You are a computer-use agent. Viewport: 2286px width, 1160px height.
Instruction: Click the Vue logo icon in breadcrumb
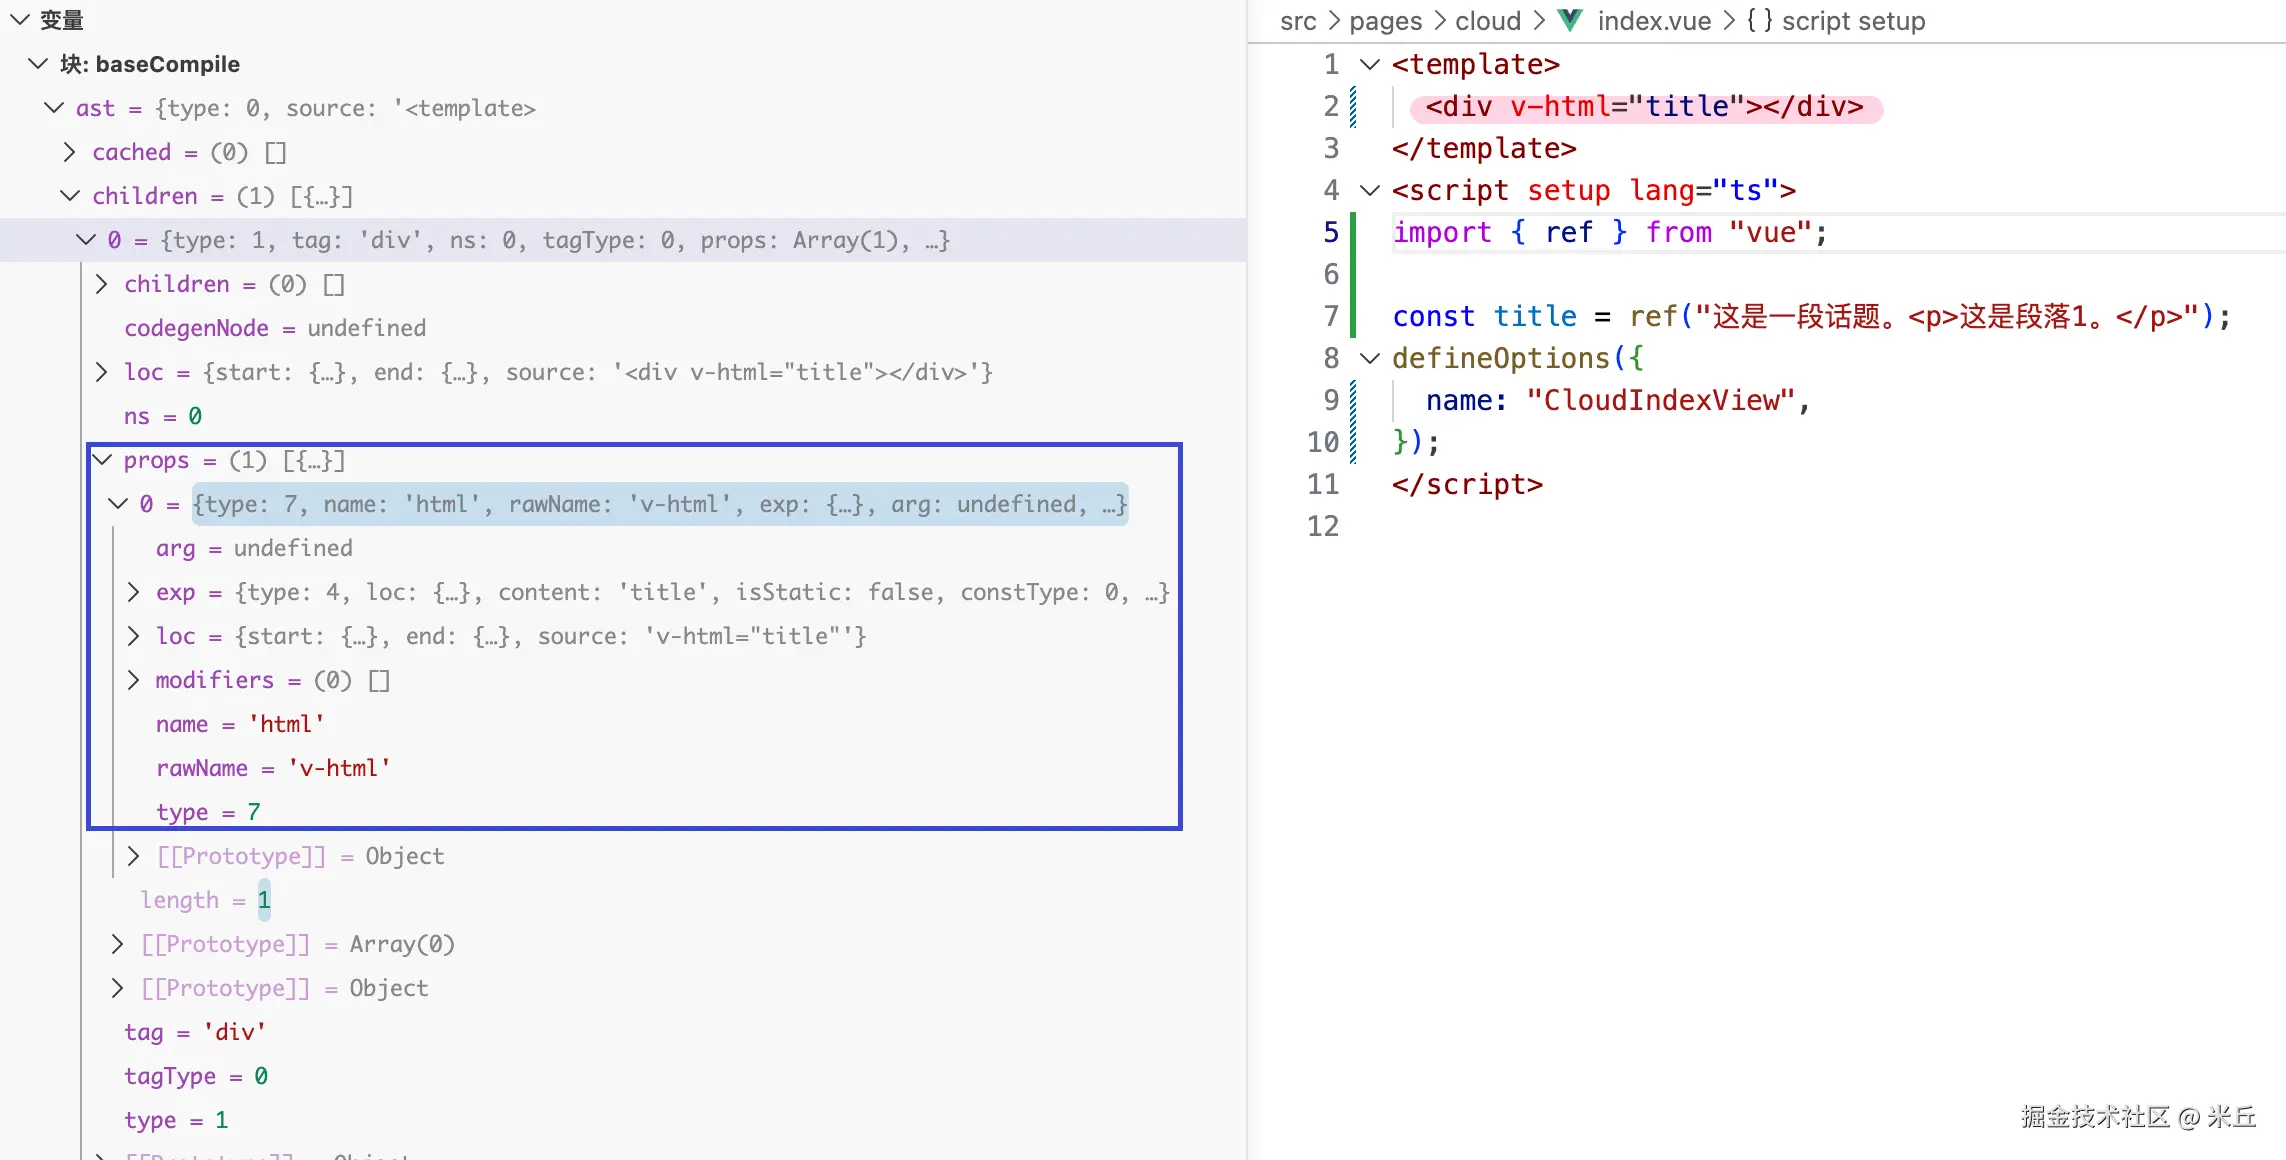pyautogui.click(x=1571, y=20)
